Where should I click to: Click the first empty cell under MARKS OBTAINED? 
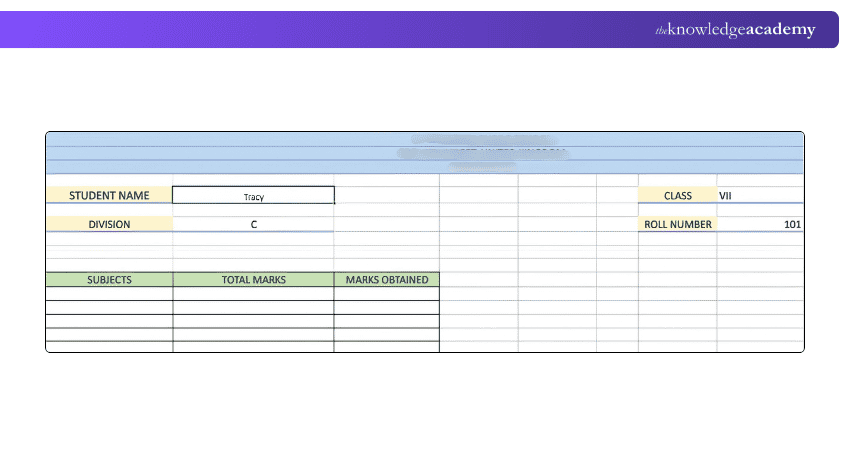coord(387,293)
